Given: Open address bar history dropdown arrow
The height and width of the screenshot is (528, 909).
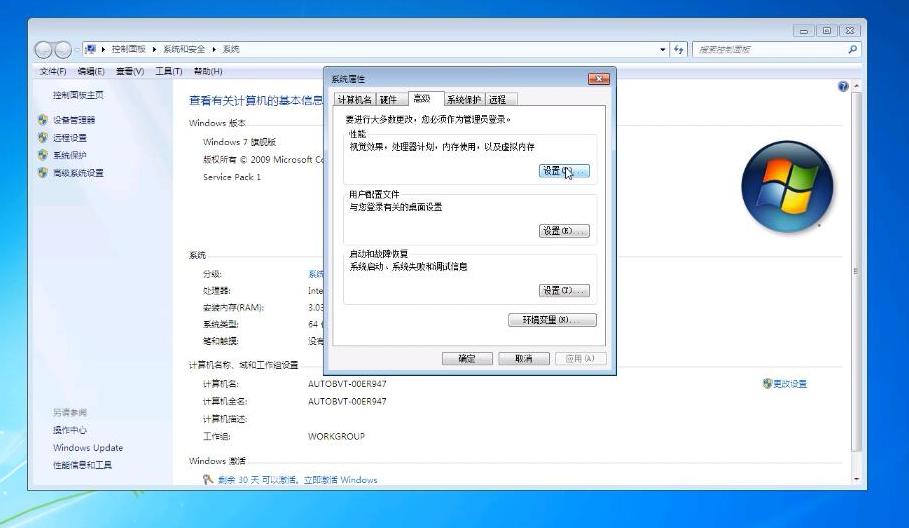Looking at the screenshot, I should point(663,49).
